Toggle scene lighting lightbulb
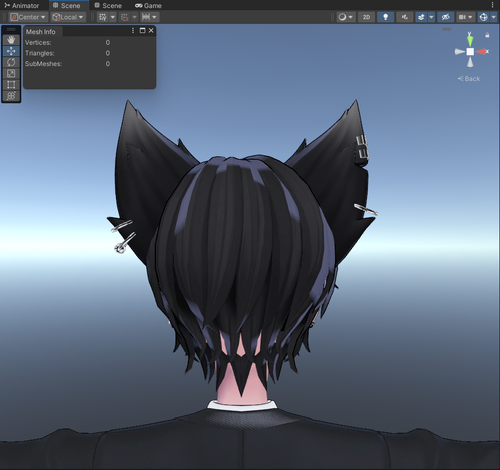This screenshot has height=470, width=500. pos(385,17)
